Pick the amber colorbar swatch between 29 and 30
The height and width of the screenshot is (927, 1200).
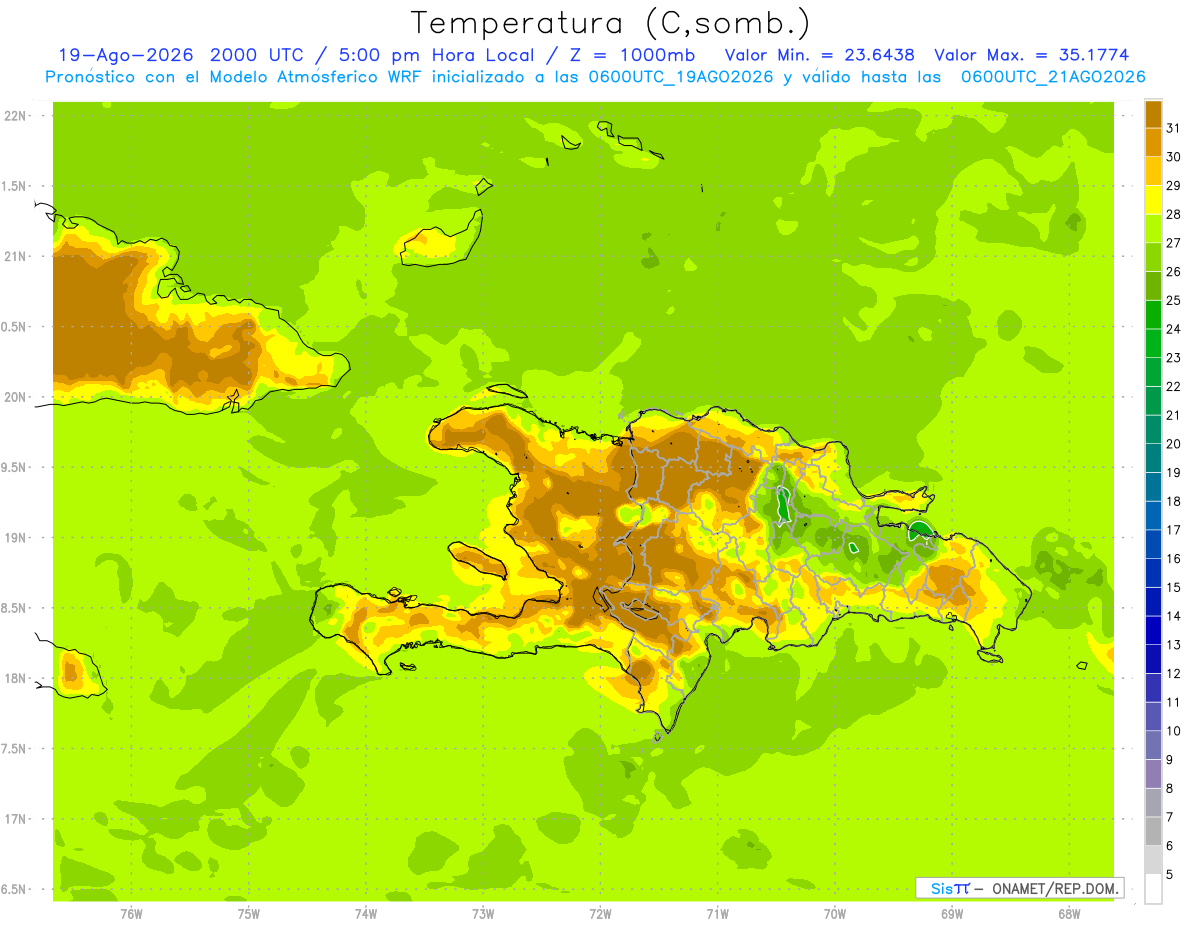pos(1153,171)
